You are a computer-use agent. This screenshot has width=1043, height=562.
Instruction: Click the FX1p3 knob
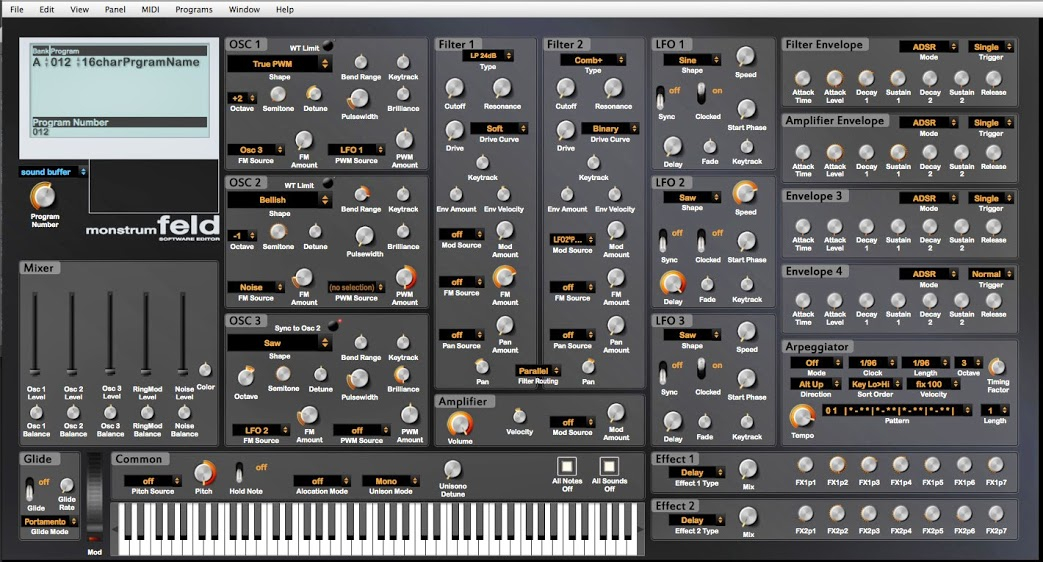pos(869,465)
